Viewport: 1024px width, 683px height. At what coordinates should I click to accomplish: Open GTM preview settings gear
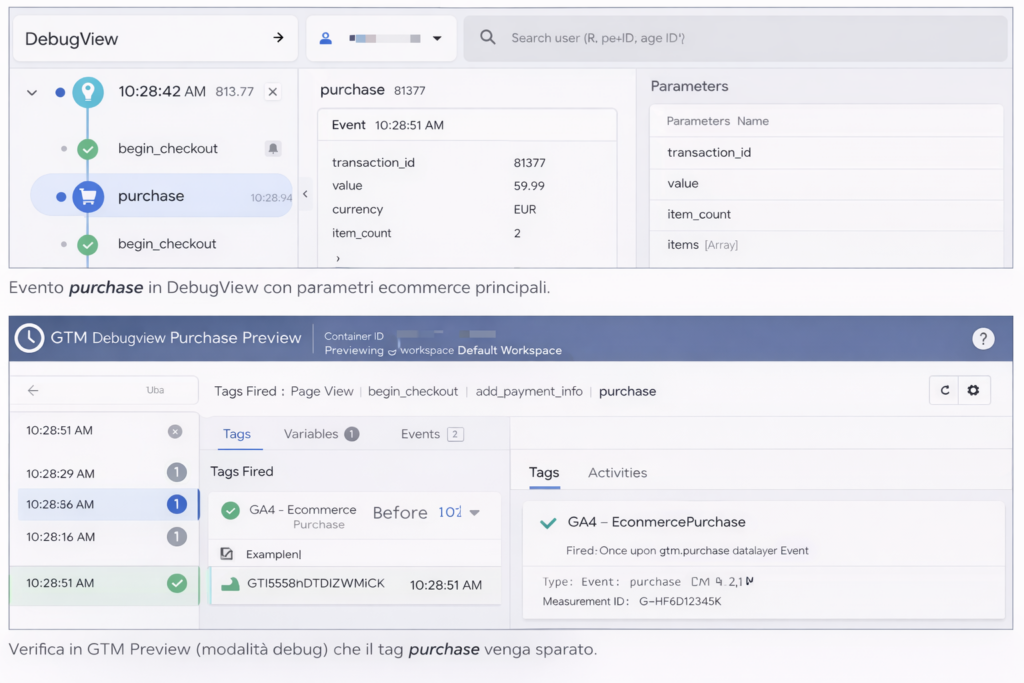click(974, 390)
